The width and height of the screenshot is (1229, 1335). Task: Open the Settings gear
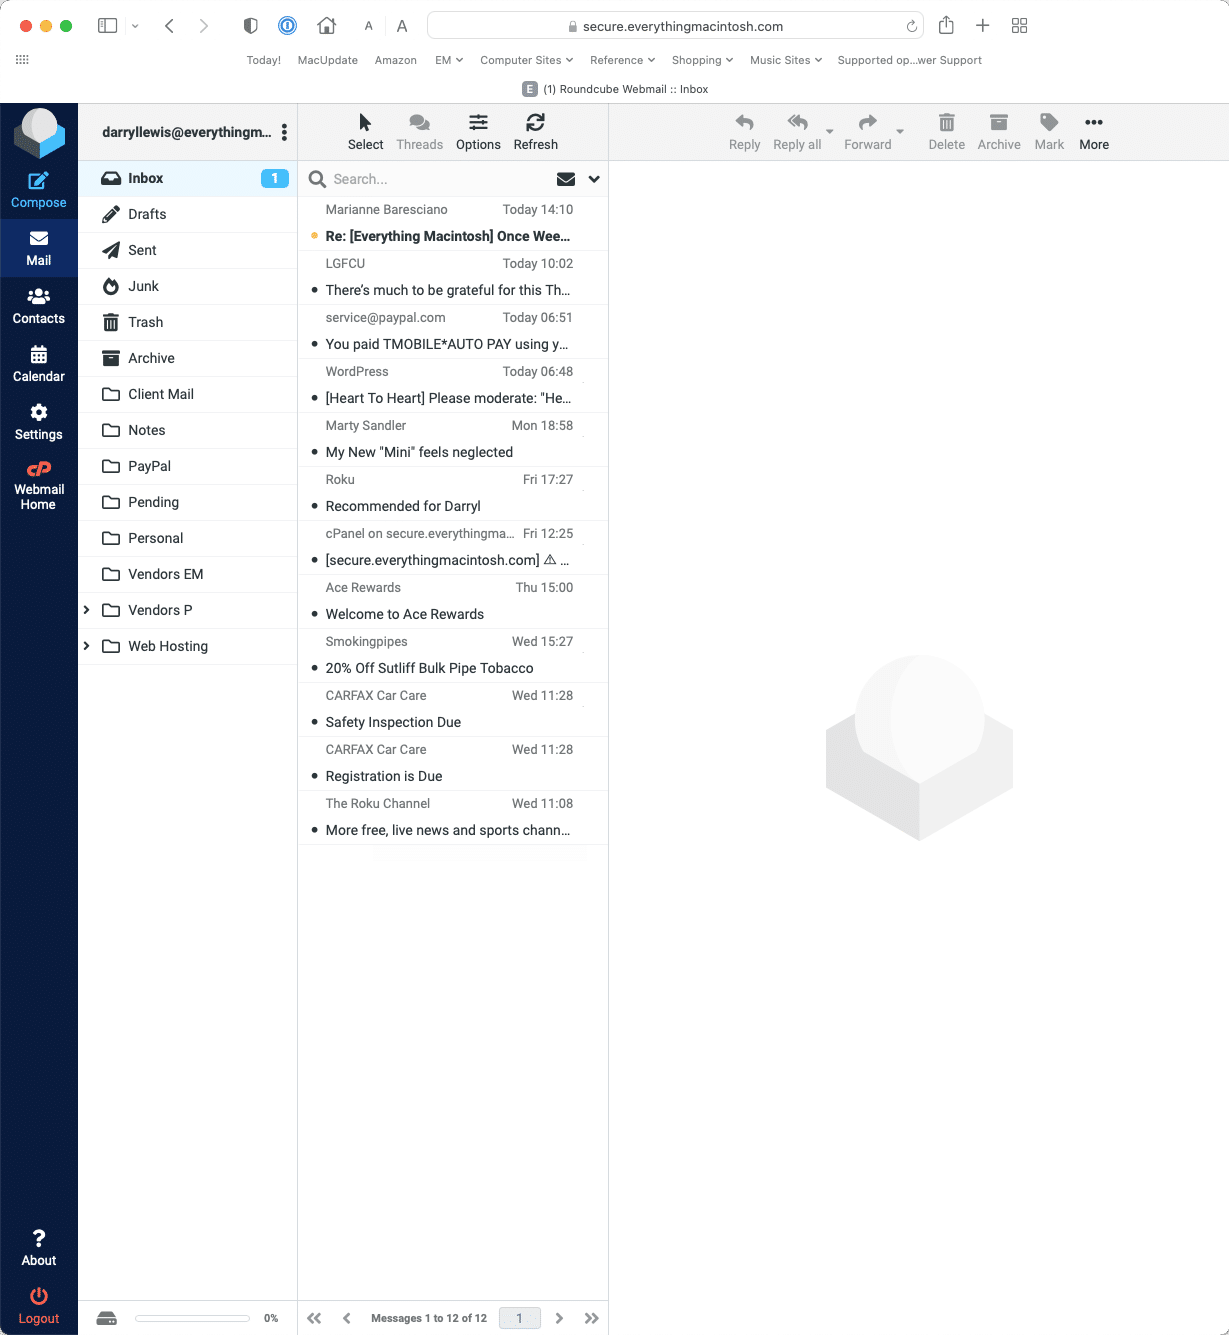point(38,422)
